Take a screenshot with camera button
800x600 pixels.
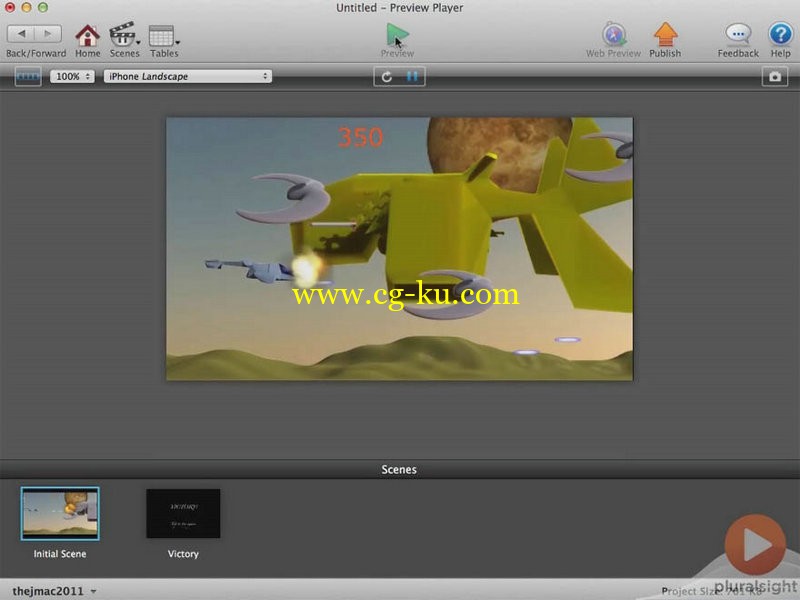774,77
